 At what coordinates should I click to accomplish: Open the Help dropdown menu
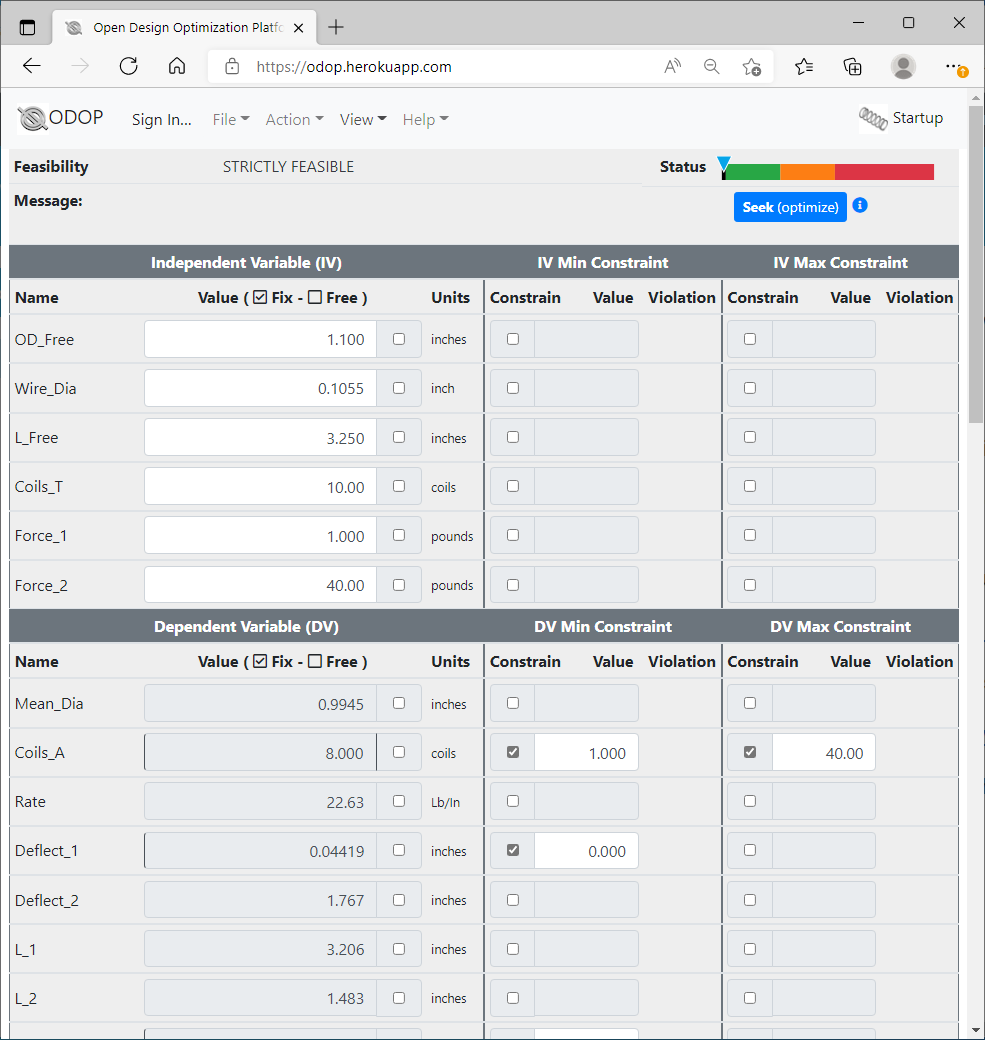point(424,119)
